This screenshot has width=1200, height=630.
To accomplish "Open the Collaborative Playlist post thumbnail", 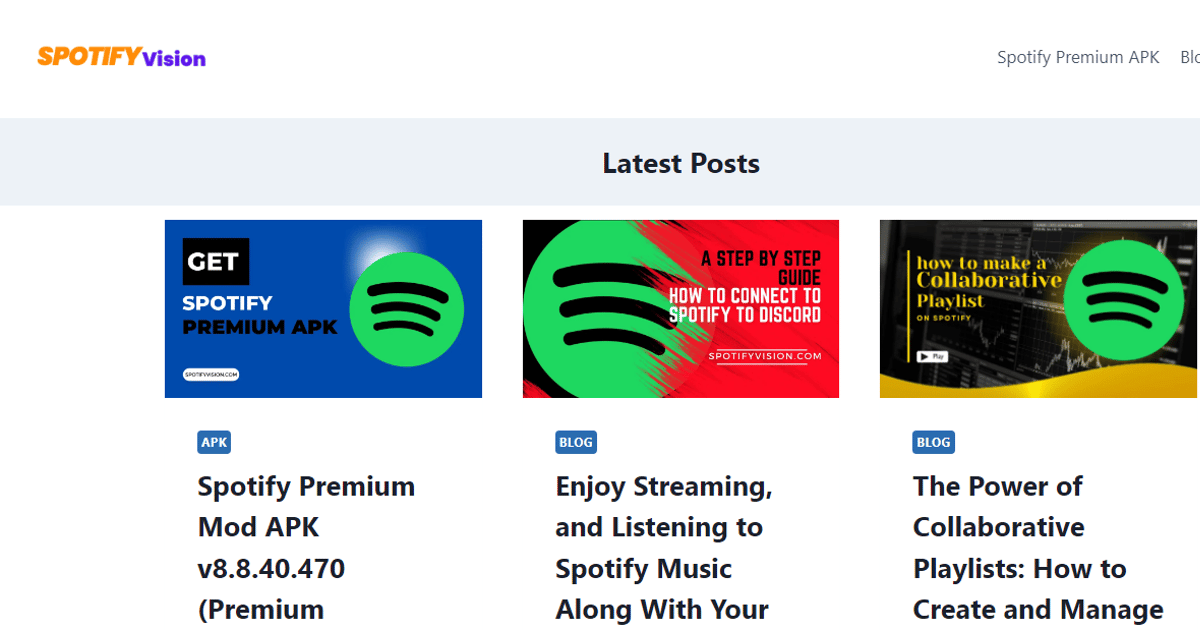I will tap(1038, 309).
